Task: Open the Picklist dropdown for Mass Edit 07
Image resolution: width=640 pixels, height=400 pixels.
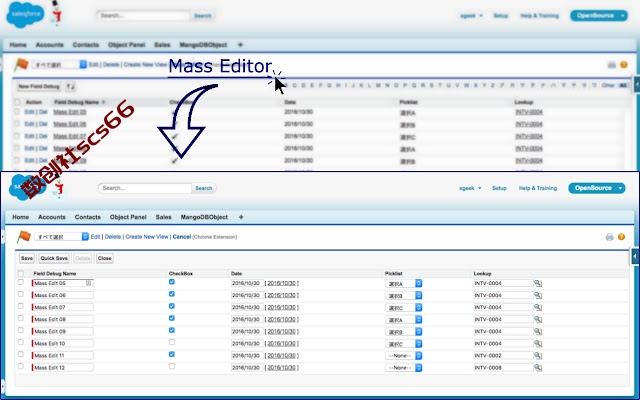Action: (x=404, y=307)
